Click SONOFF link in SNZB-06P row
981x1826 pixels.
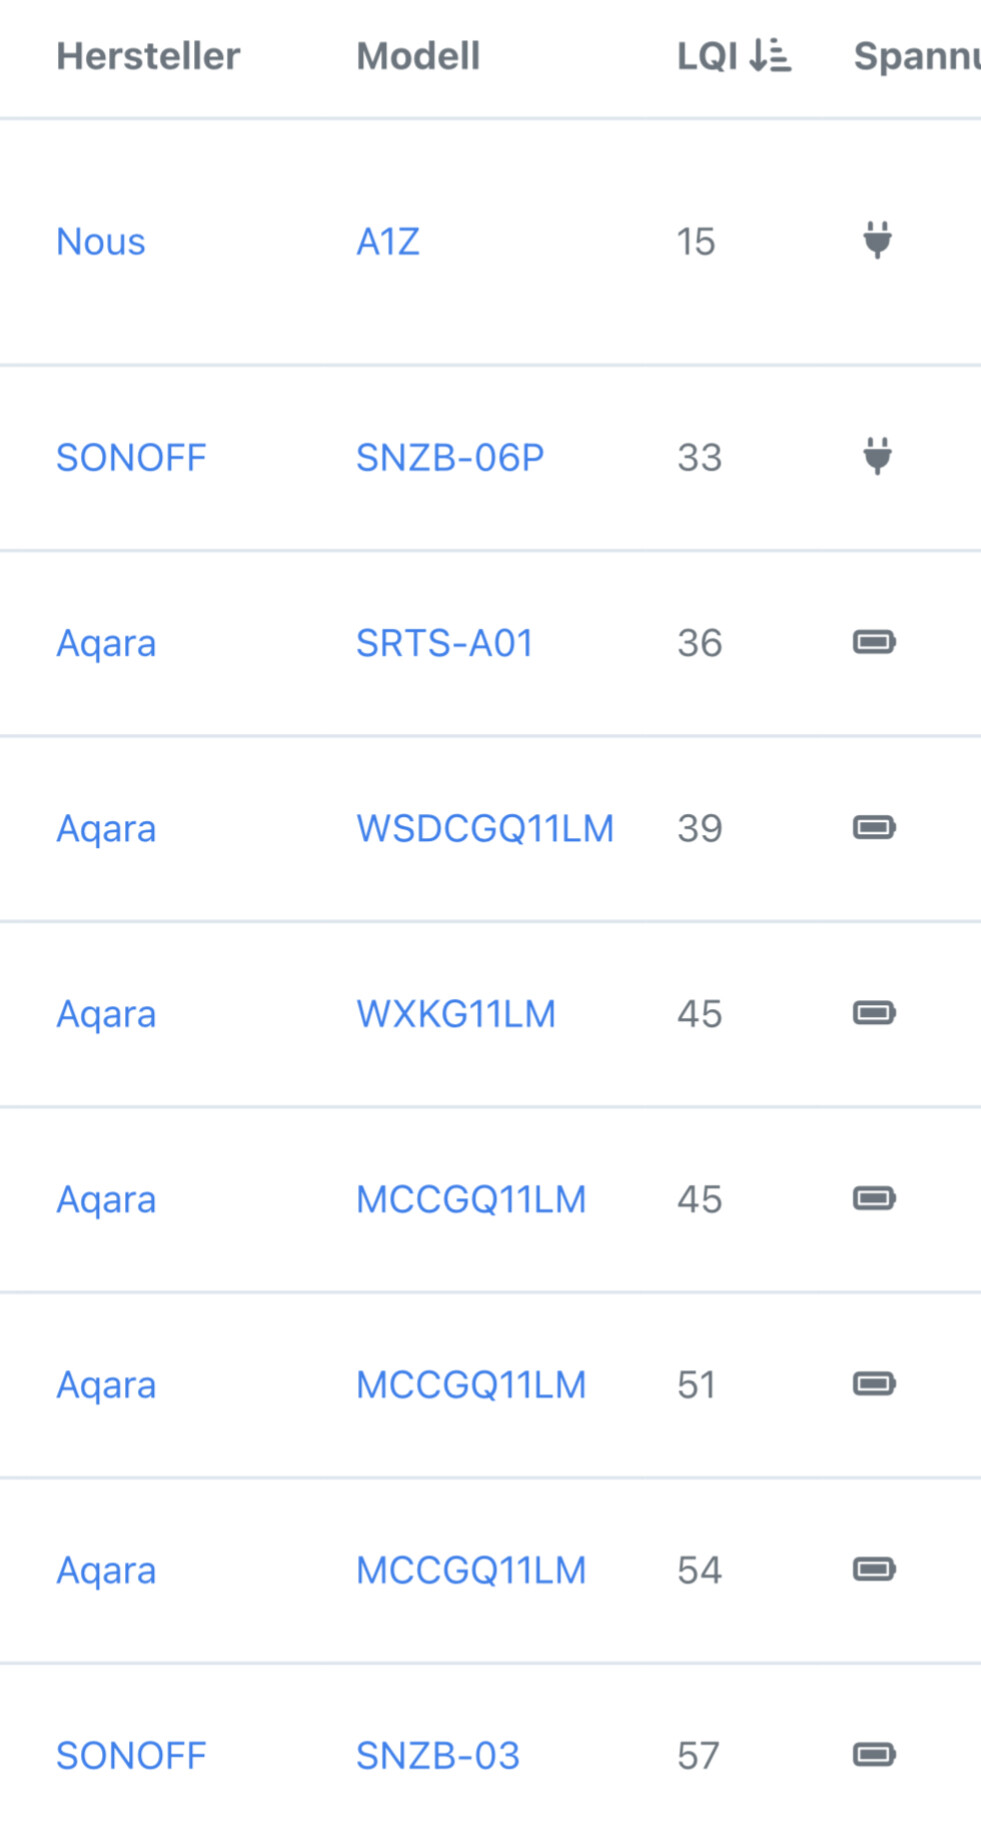(131, 458)
